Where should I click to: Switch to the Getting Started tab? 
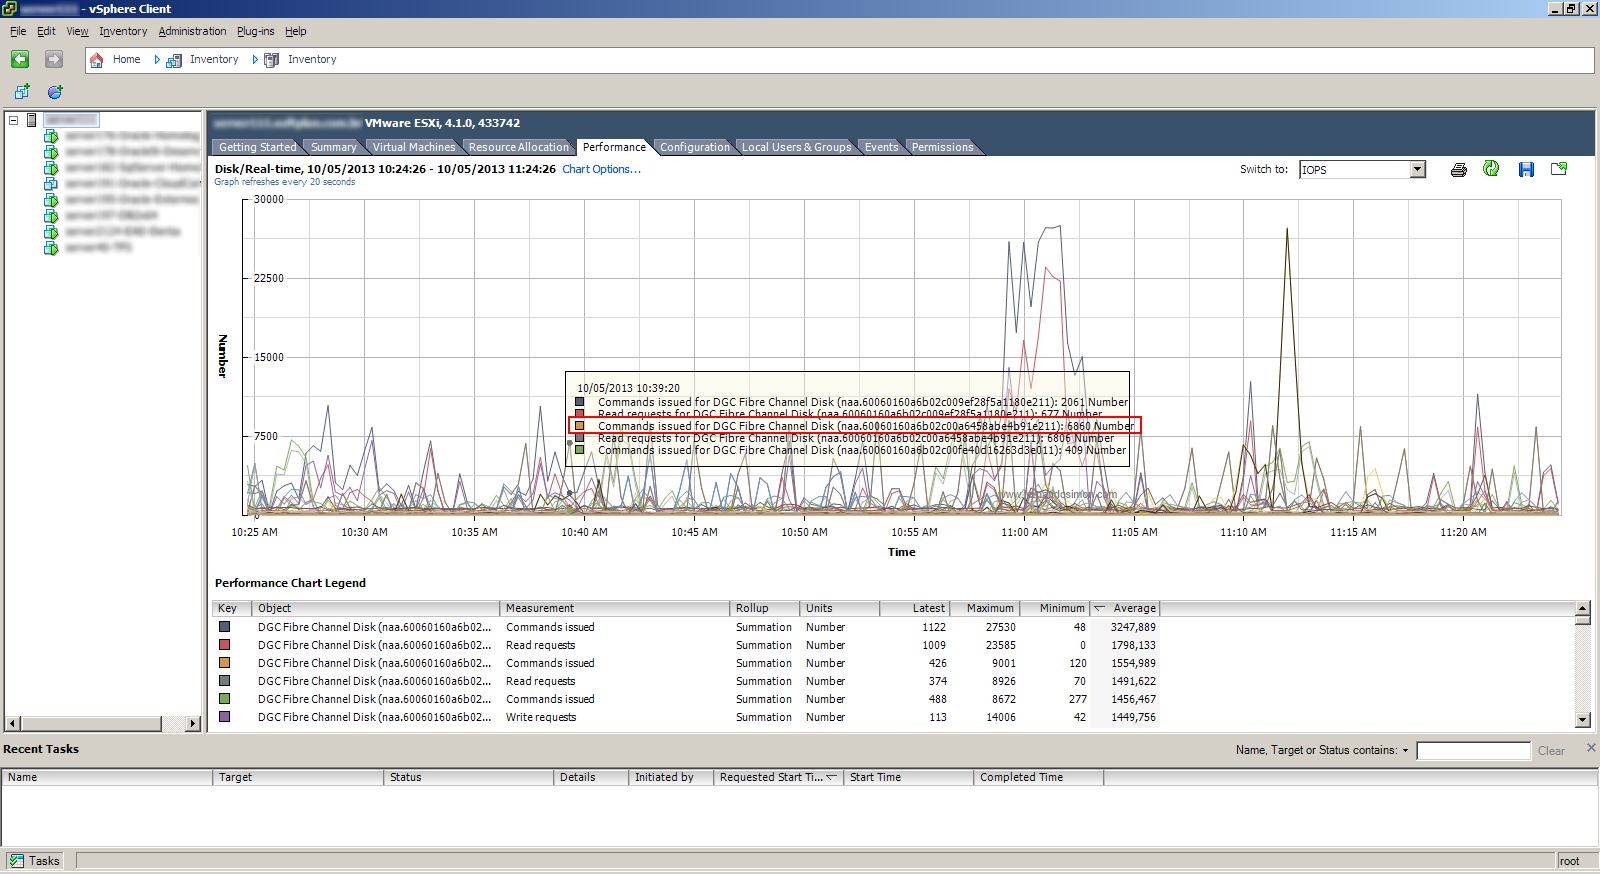(257, 147)
